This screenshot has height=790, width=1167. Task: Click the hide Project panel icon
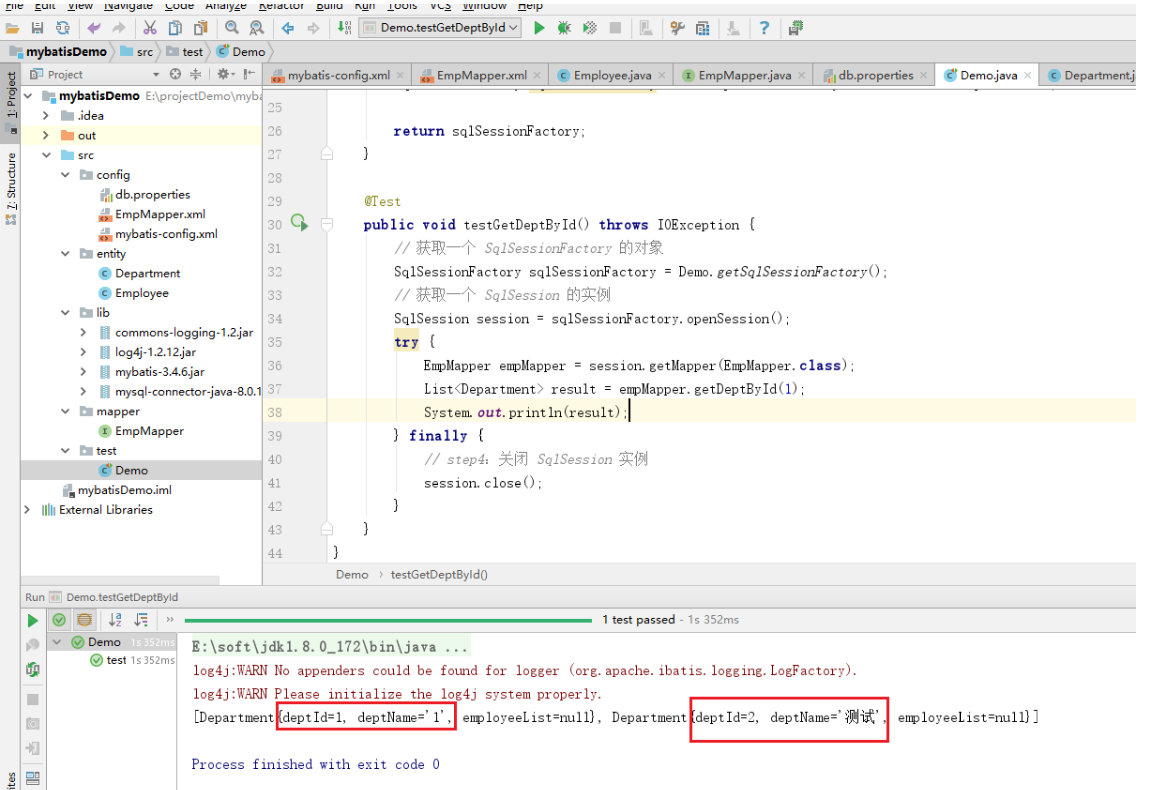[x=249, y=74]
